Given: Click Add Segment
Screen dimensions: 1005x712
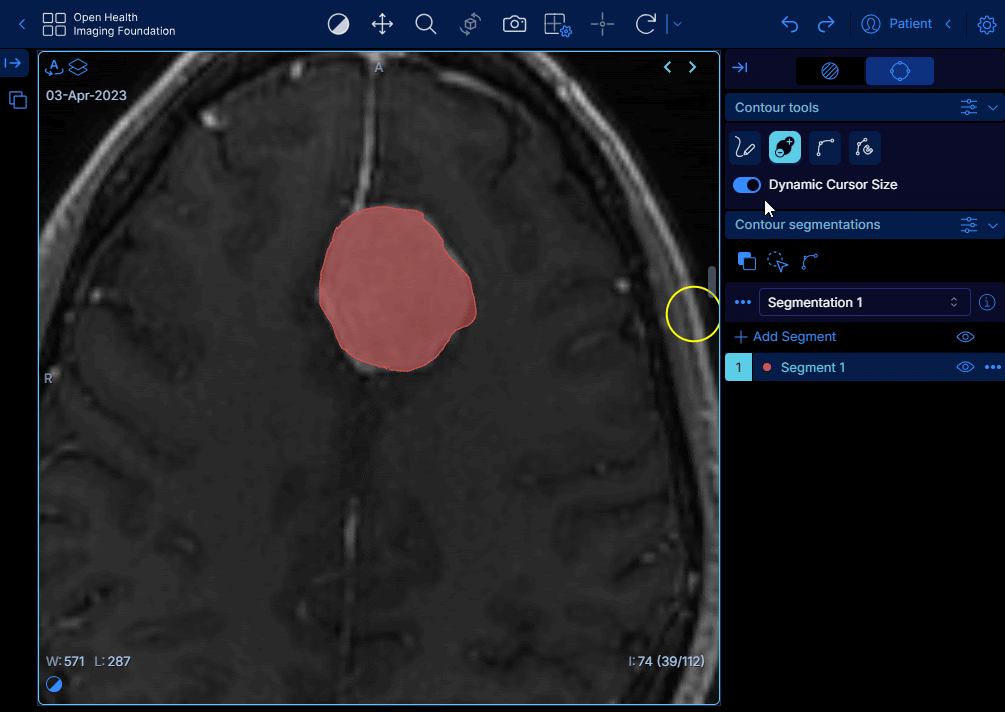Looking at the screenshot, I should tap(785, 337).
